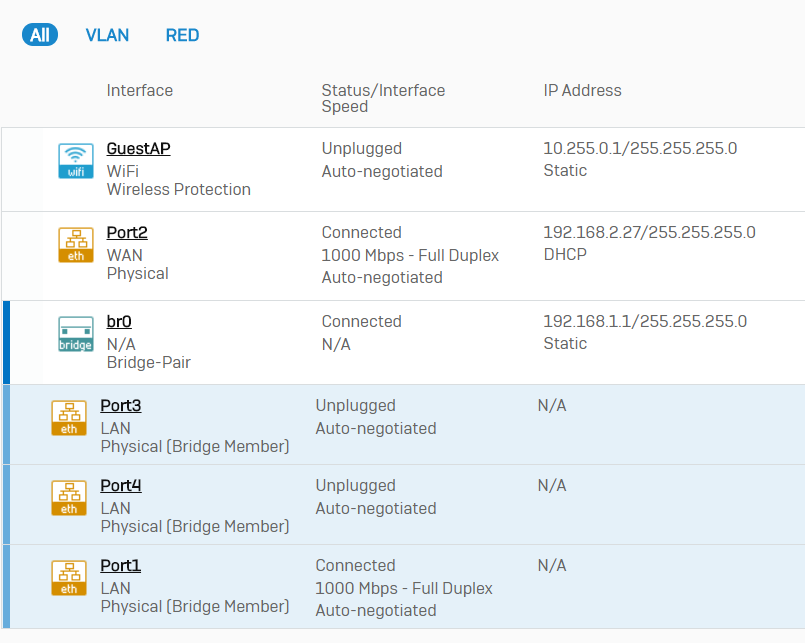Viewport: 805px width, 643px height.
Task: Switch to the VLAN tab
Action: pyautogui.click(x=107, y=35)
